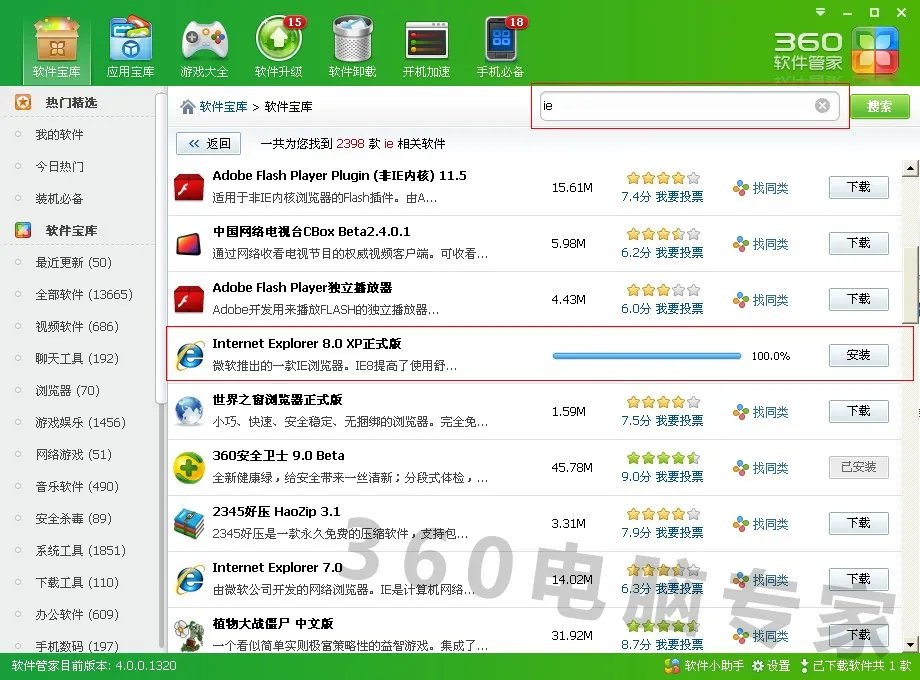Clear the search field with the X
Image resolution: width=920 pixels, height=680 pixels.
pos(822,105)
